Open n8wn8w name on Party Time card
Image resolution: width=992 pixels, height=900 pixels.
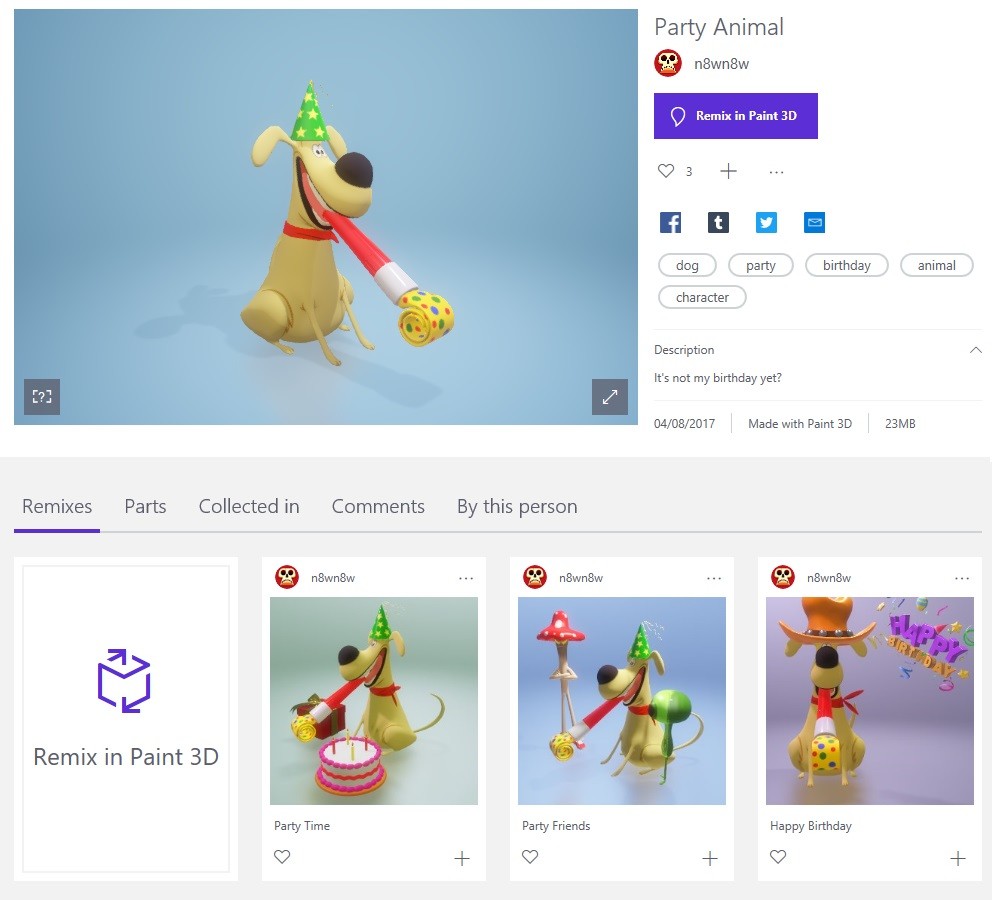tap(333, 578)
